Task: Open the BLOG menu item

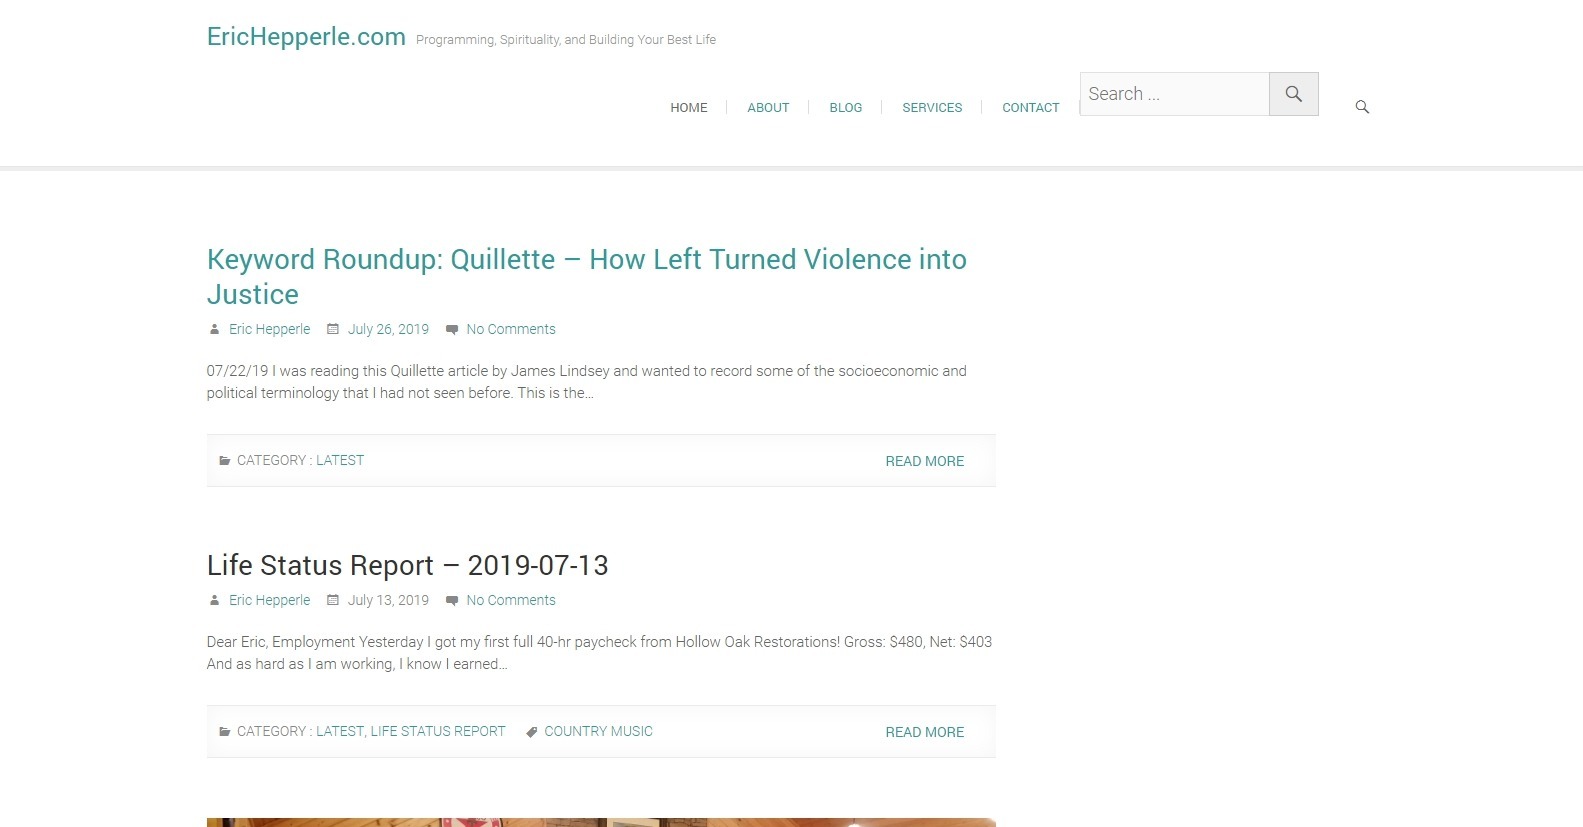Action: coord(846,107)
